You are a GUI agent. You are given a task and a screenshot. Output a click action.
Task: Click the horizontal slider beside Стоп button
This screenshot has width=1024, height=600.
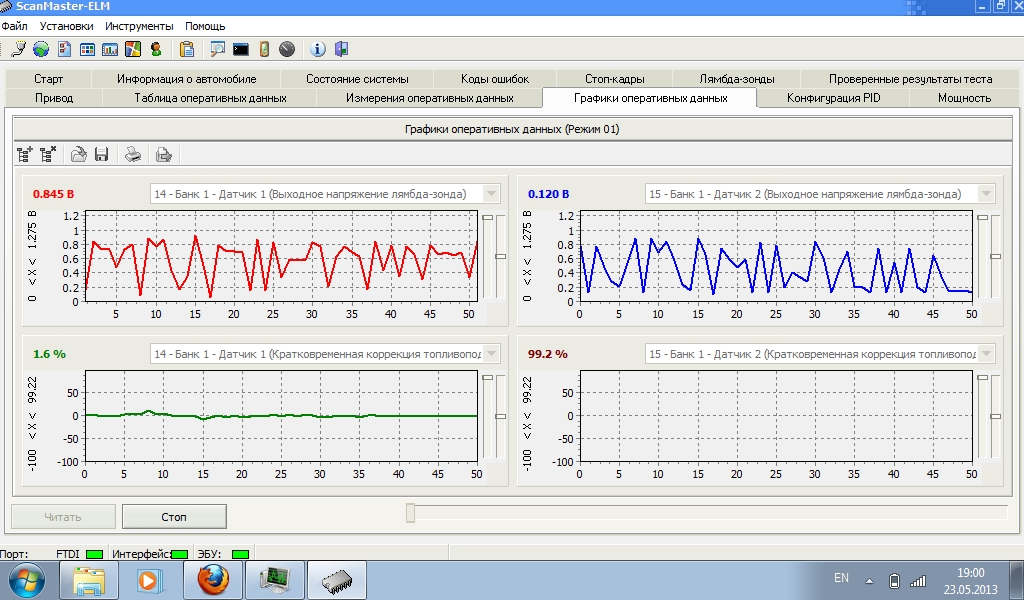pos(410,514)
